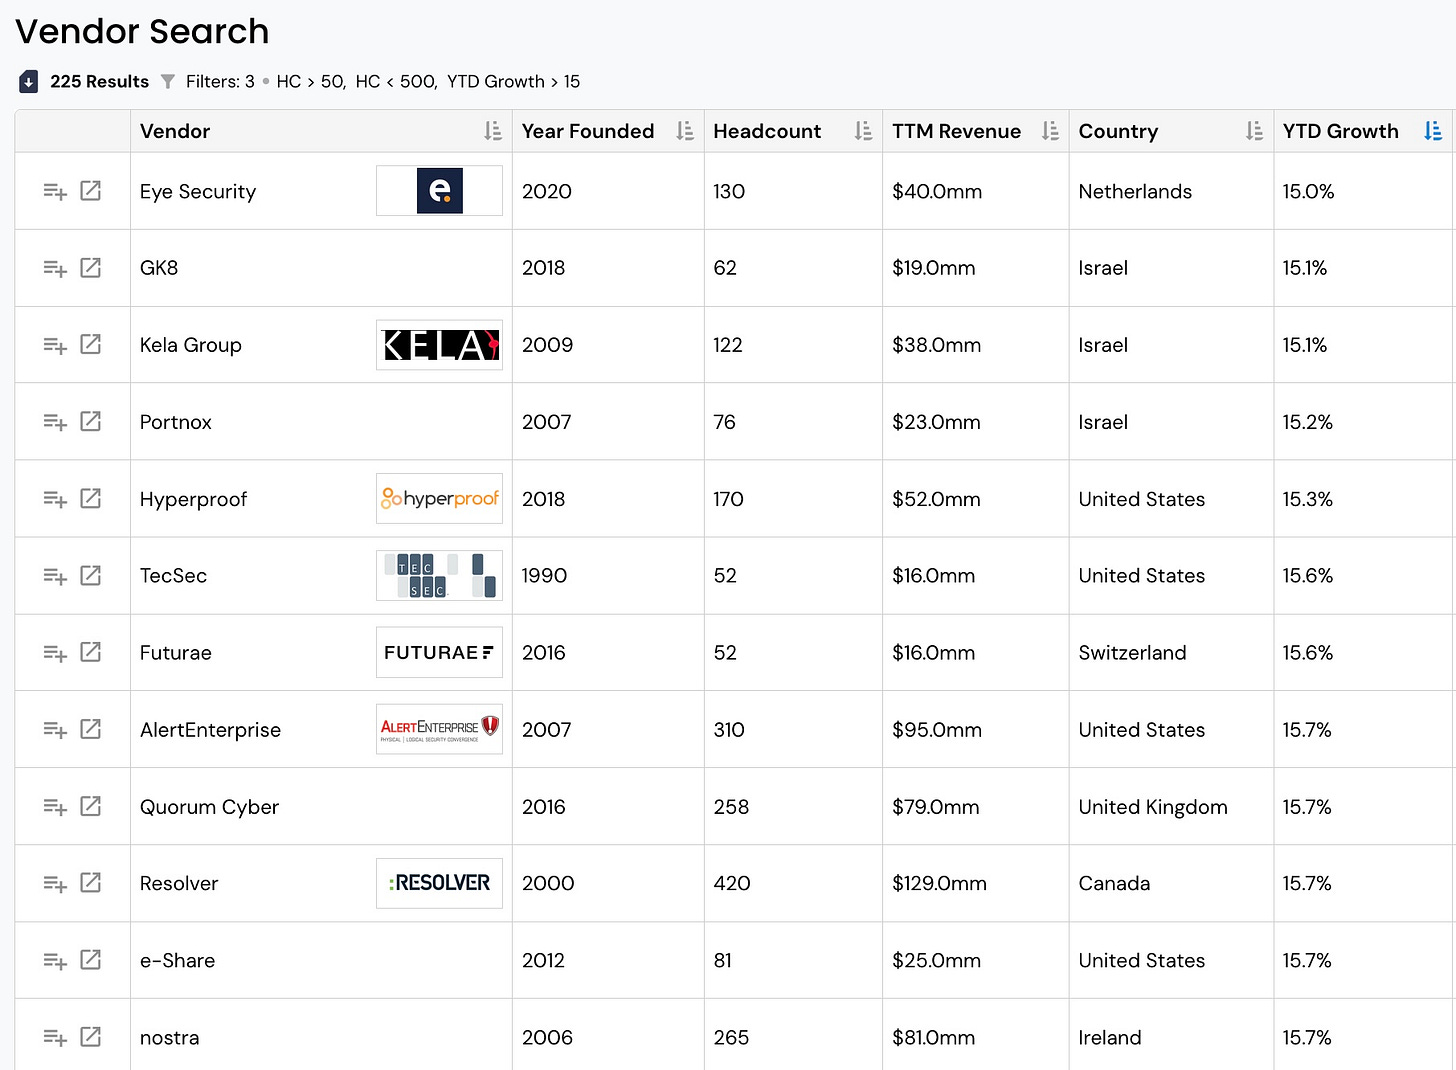Open the Kela Group vendor name
The height and width of the screenshot is (1070, 1456).
[191, 345]
